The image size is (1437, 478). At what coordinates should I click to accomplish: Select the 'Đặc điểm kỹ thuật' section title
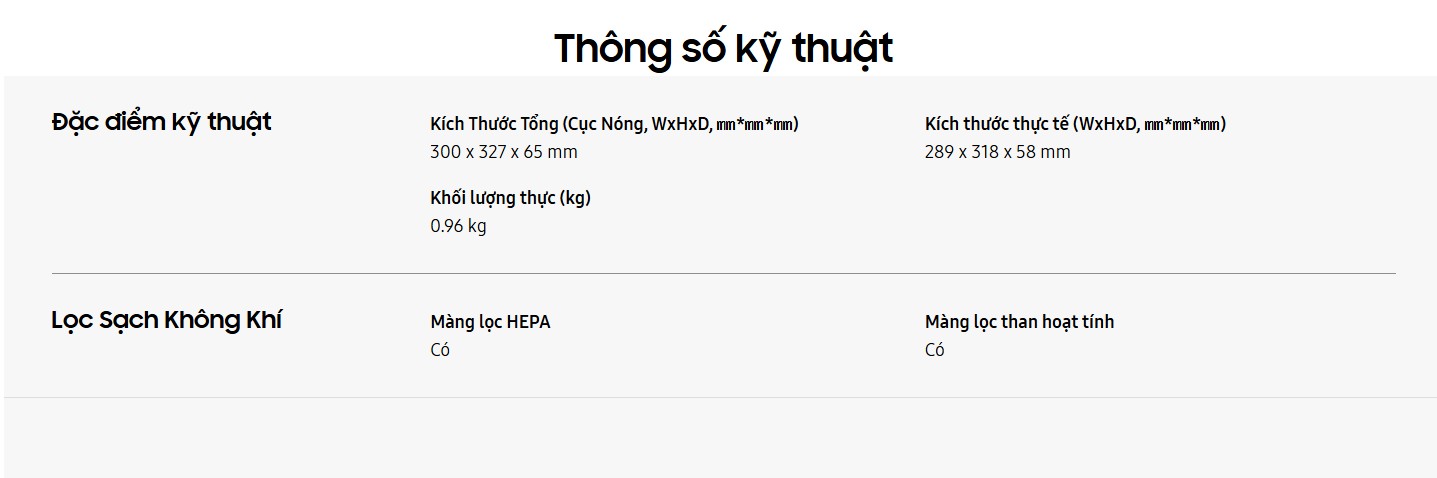click(x=161, y=123)
